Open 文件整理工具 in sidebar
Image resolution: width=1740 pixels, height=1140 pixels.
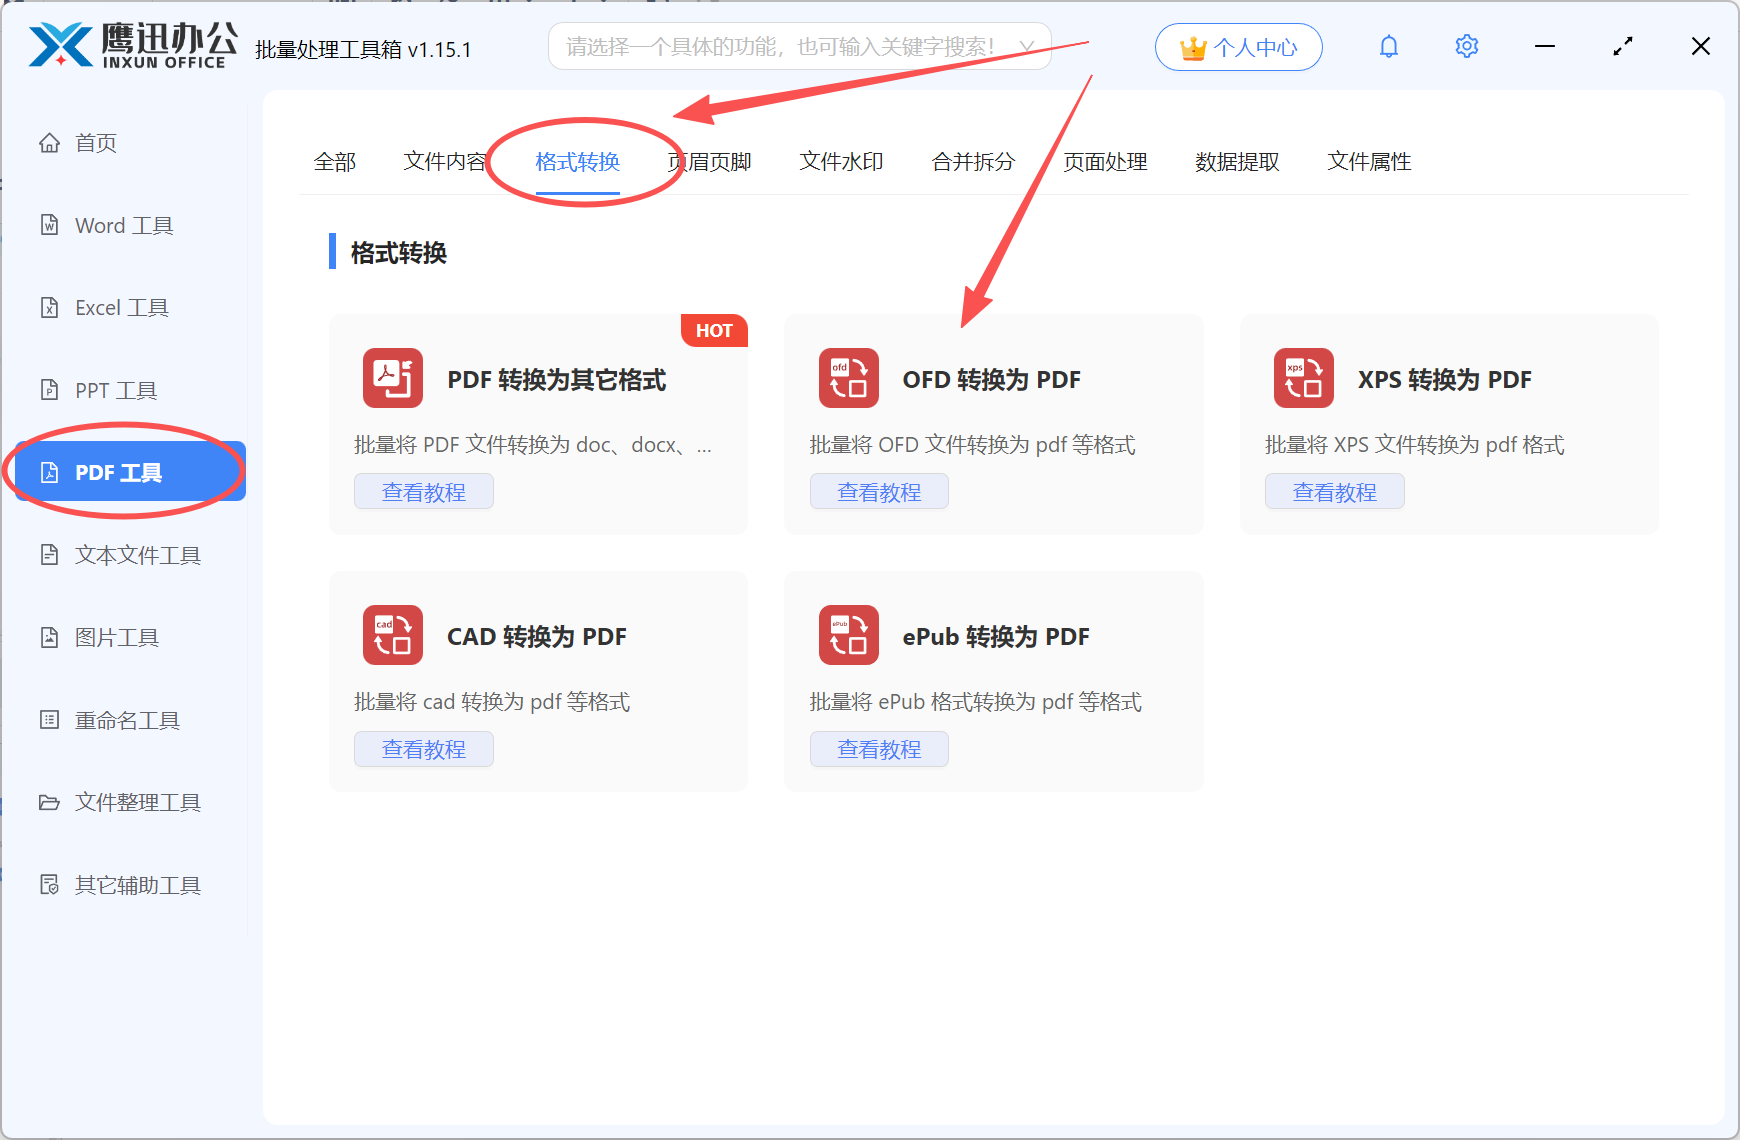(x=131, y=802)
